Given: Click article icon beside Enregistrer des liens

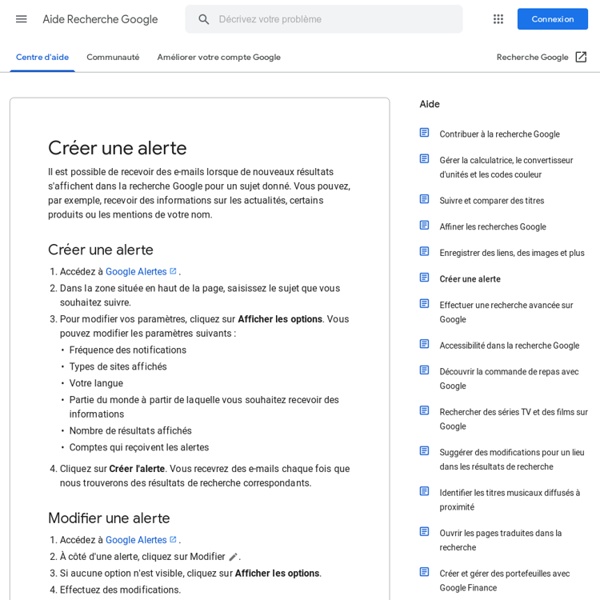Looking at the screenshot, I should click(424, 251).
